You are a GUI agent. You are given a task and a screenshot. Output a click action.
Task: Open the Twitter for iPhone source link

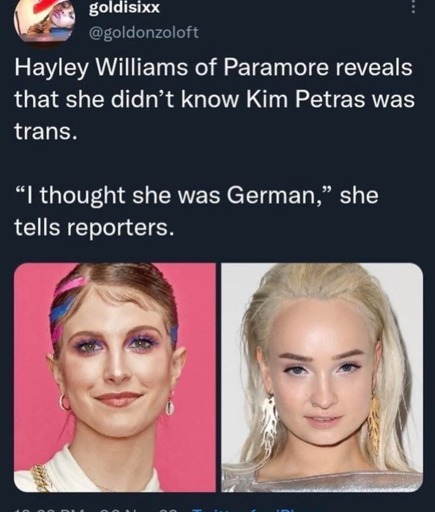coord(245,509)
